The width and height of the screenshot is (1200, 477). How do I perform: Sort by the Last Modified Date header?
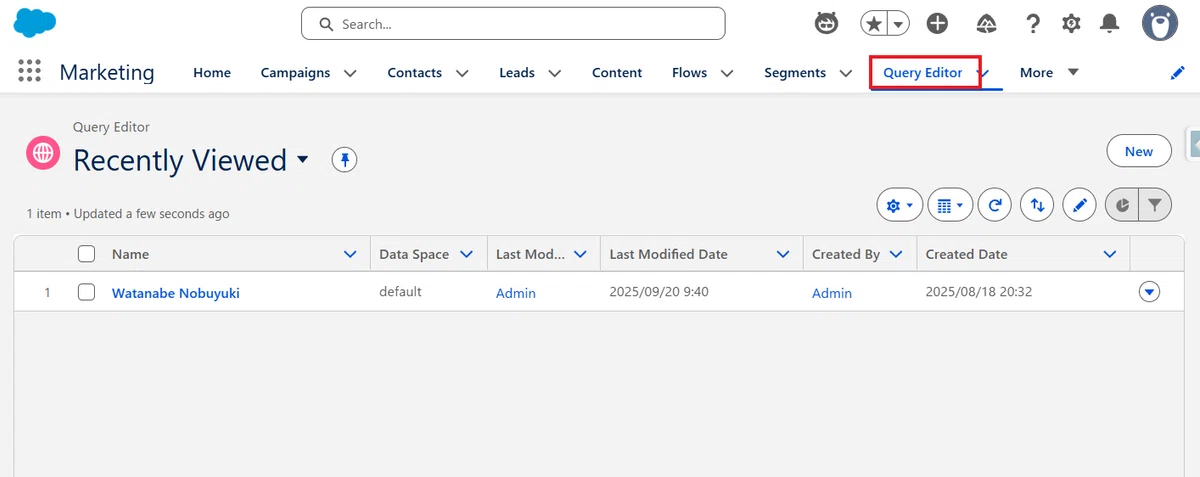(669, 254)
